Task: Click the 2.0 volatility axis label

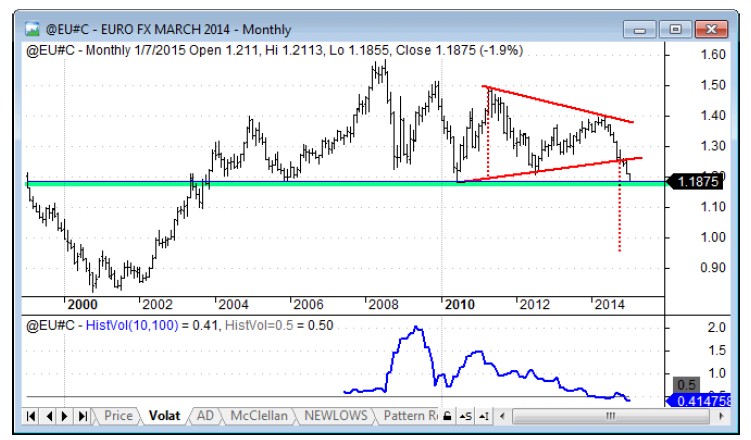Action: 717,328
